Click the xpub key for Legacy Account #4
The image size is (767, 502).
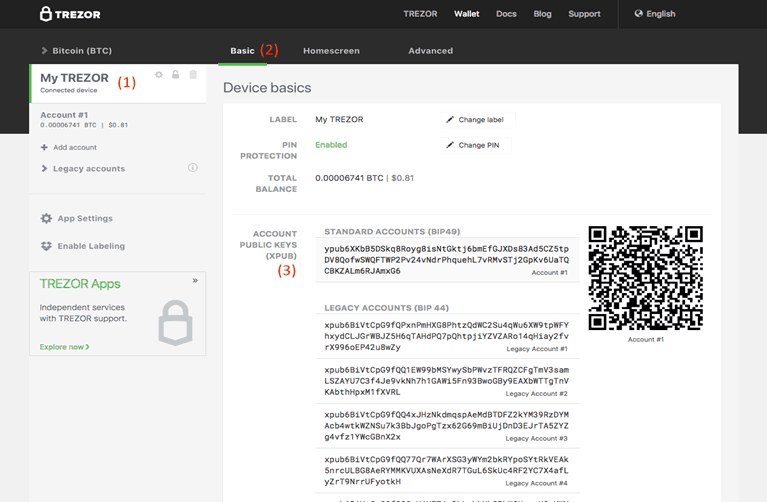(x=447, y=471)
